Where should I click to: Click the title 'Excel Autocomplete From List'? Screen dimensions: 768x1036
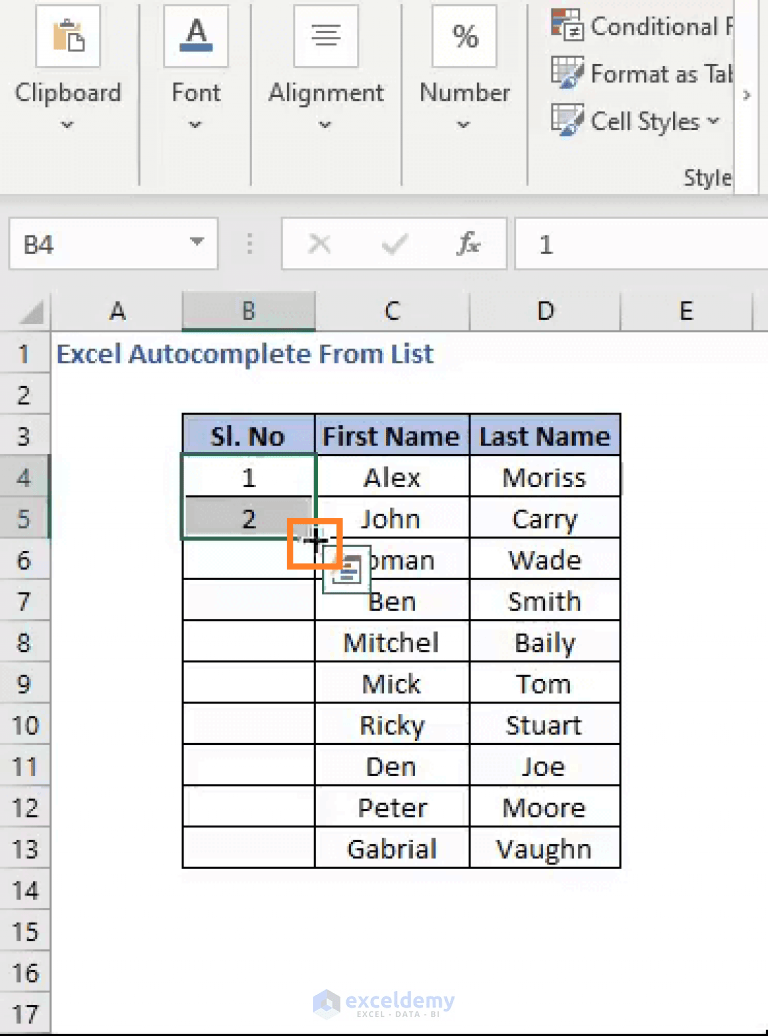pos(245,354)
